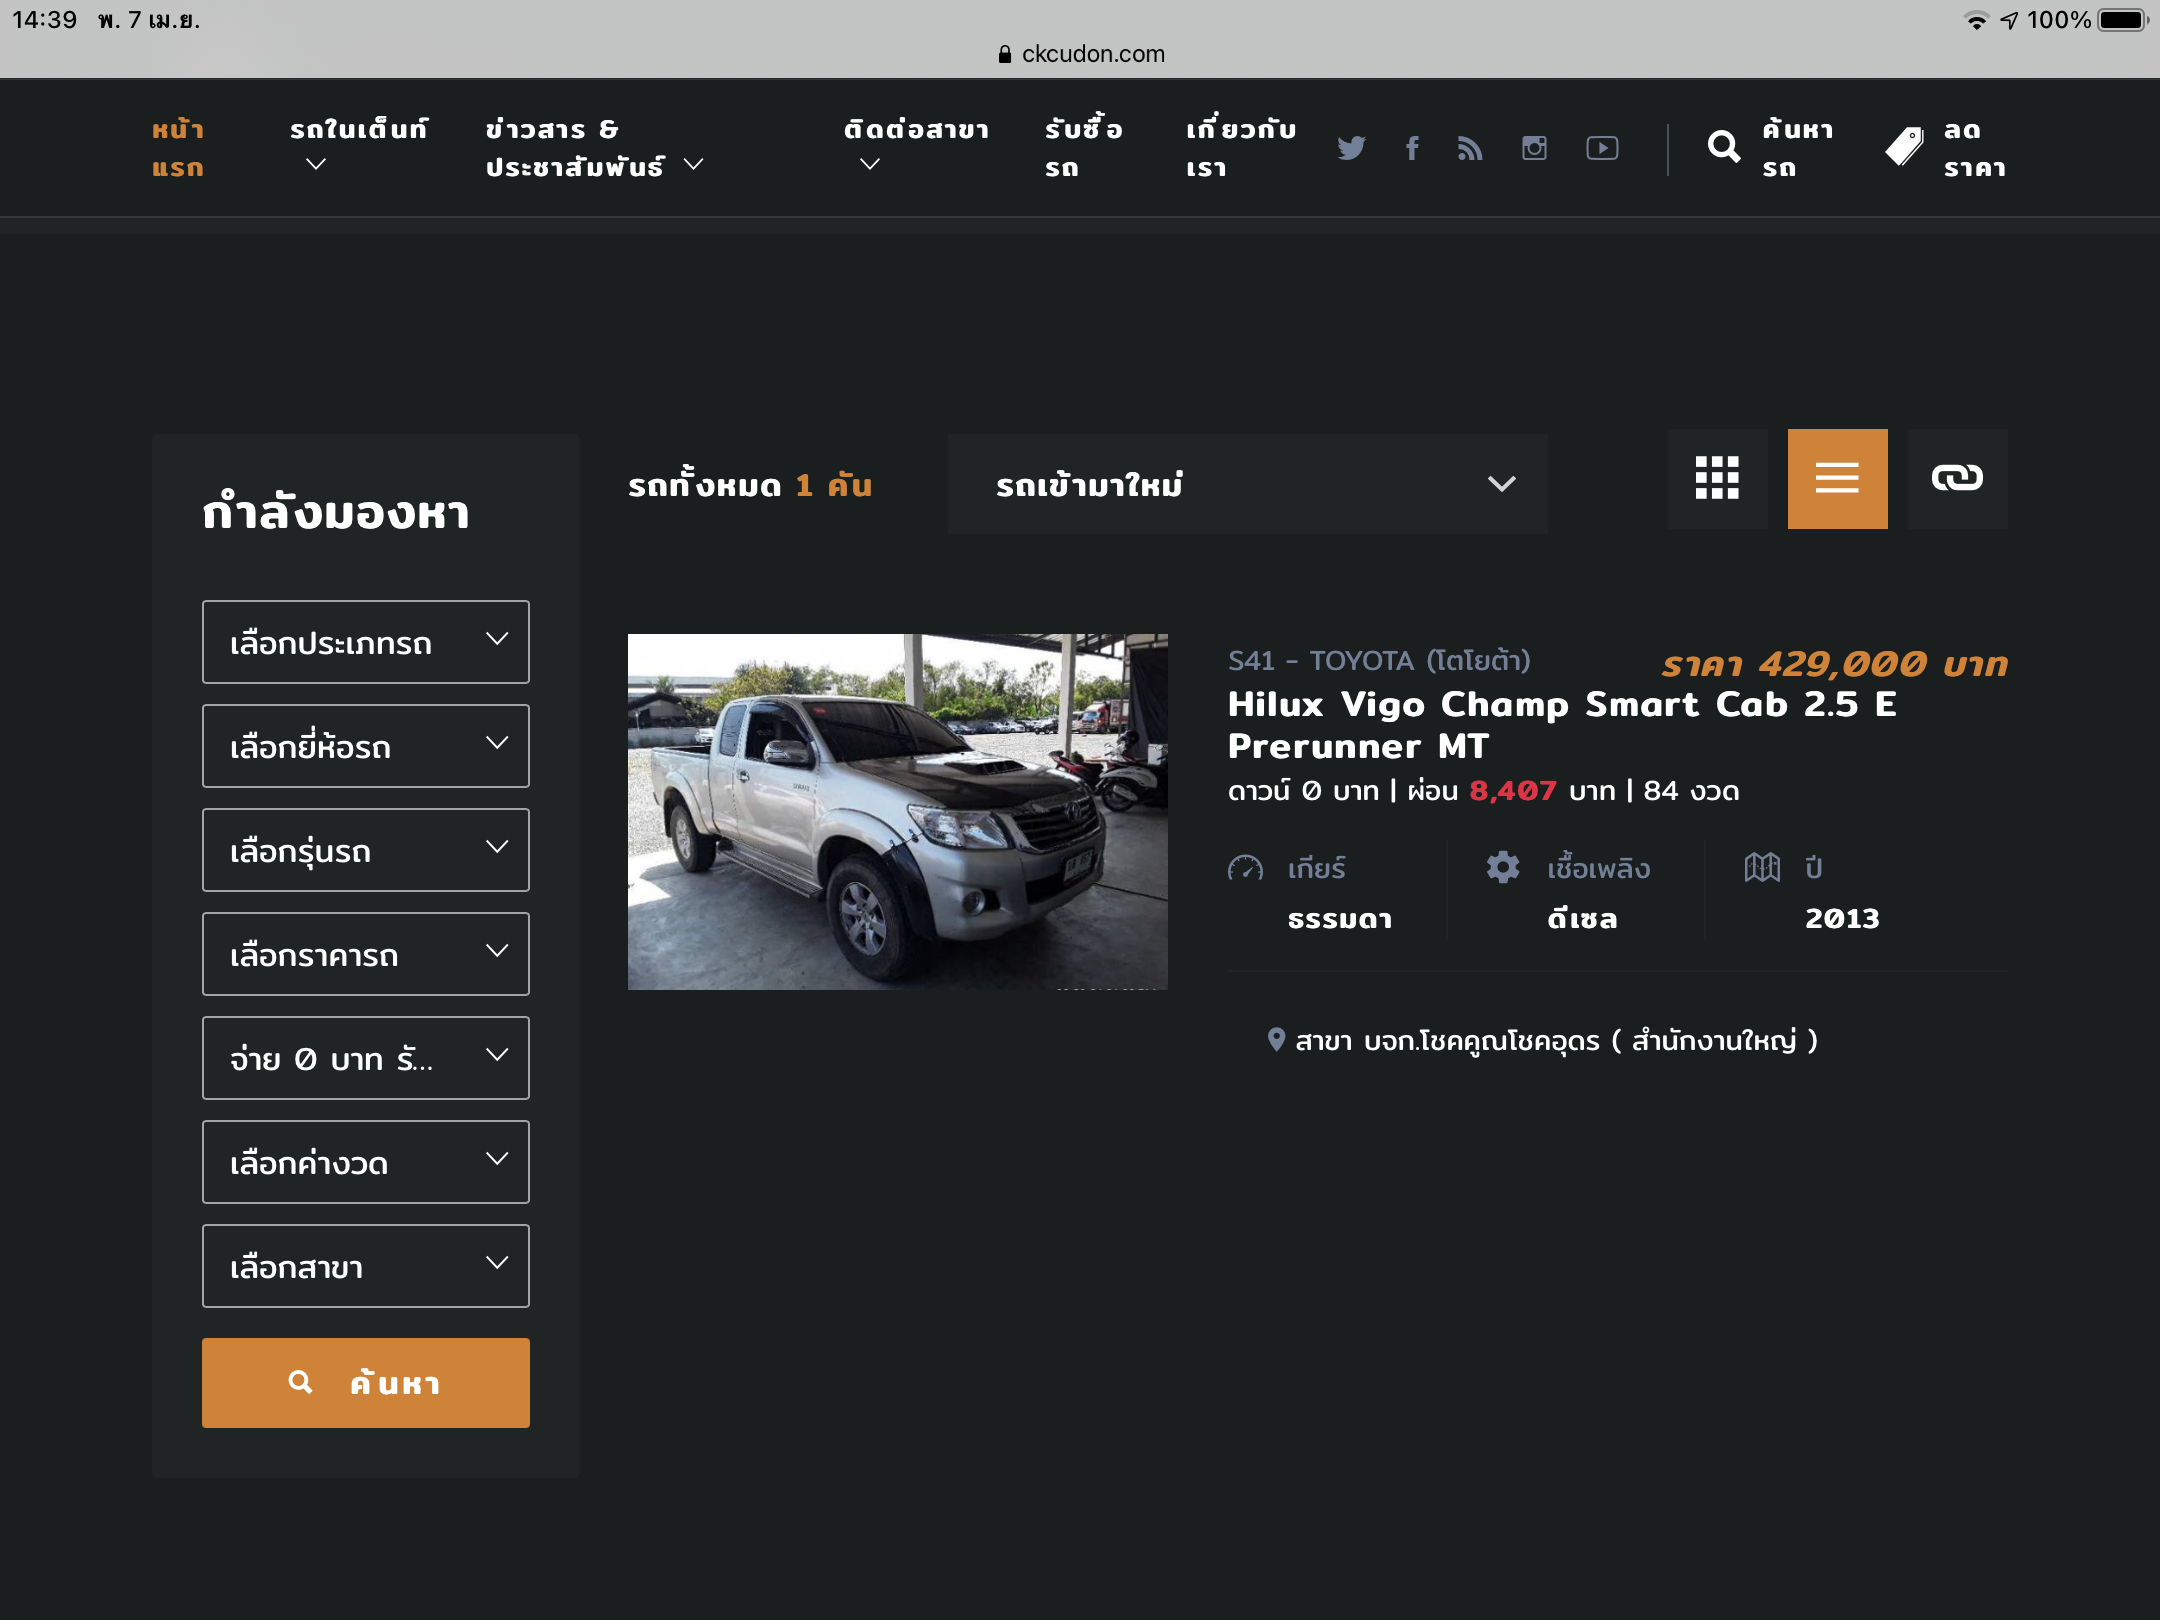Open the จ่าย 0 บาท down payment dropdown
This screenshot has height=1620, width=2160.
point(366,1058)
